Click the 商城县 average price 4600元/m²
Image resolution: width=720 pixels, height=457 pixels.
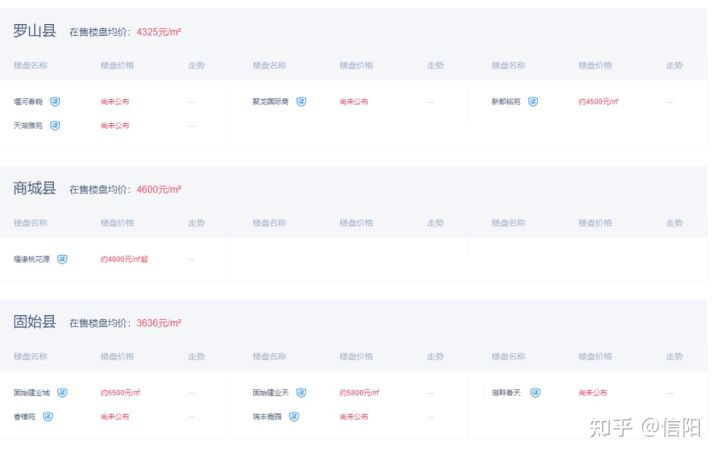click(159, 189)
